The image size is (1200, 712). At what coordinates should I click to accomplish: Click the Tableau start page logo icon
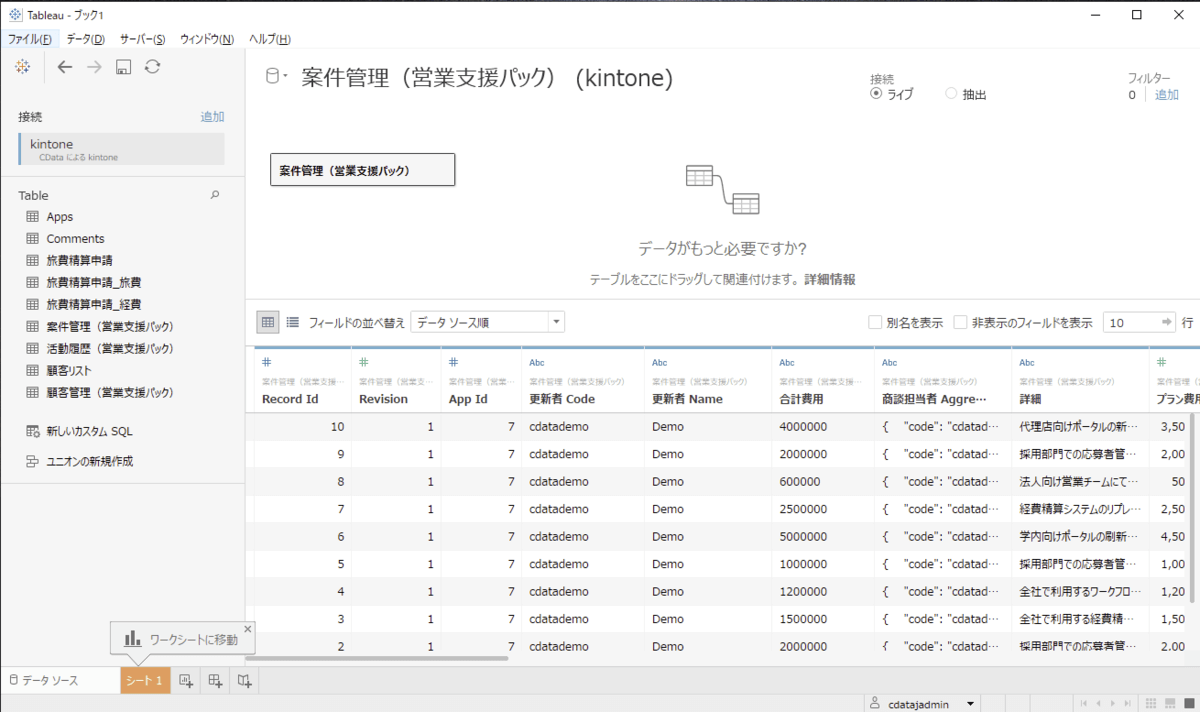tap(22, 66)
